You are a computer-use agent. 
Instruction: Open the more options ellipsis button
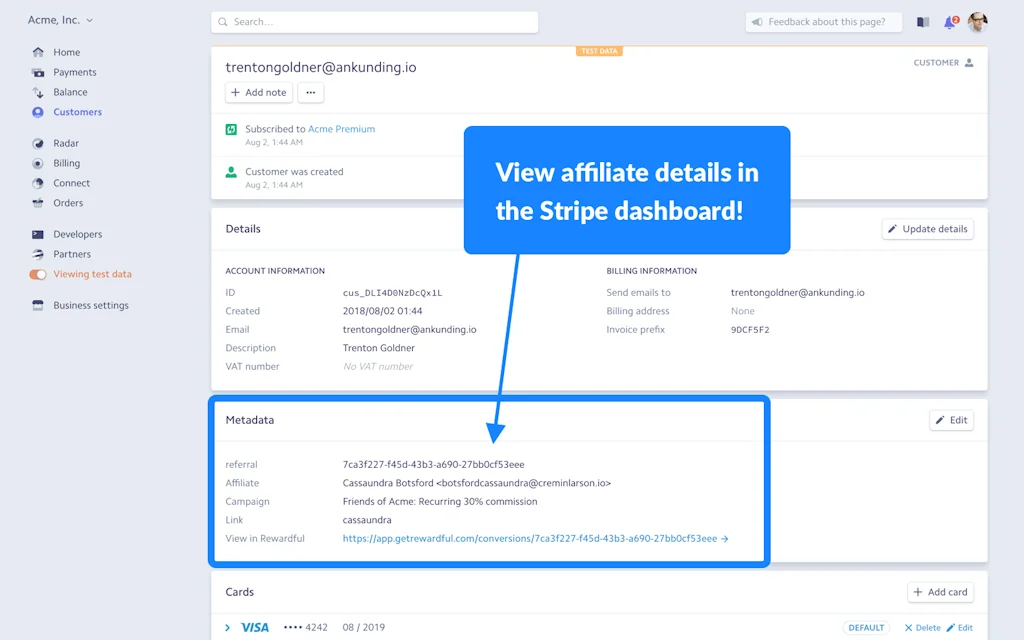coord(310,92)
